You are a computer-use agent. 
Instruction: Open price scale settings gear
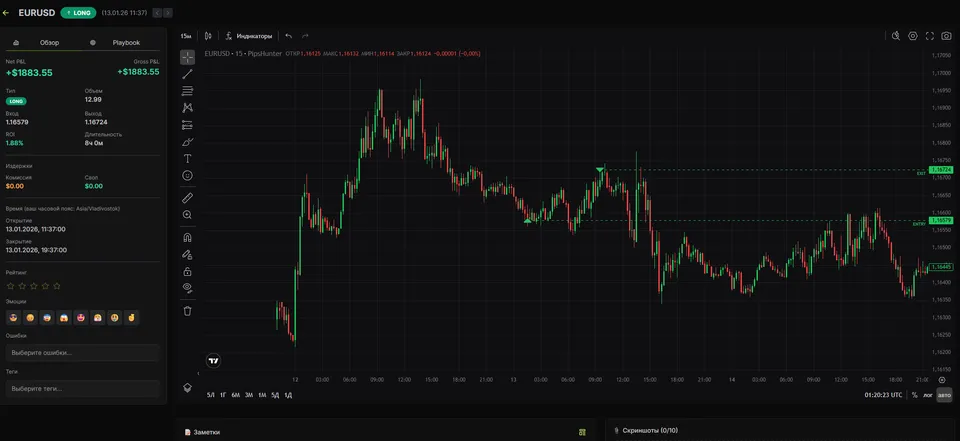pos(942,380)
